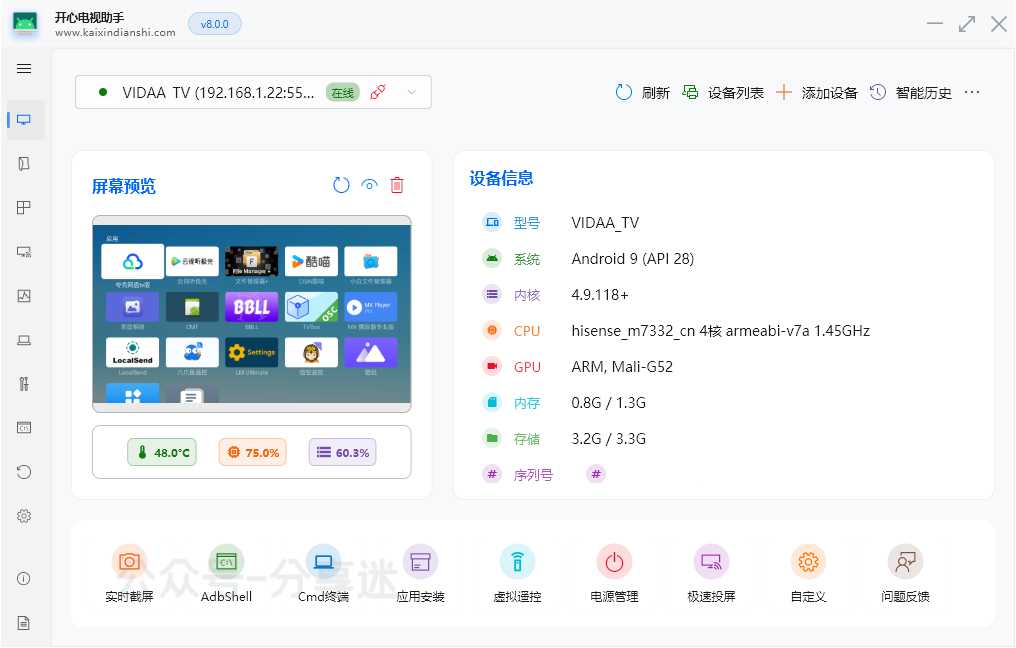
Task: Open the Cmd终端 terminal
Action: 322,561
